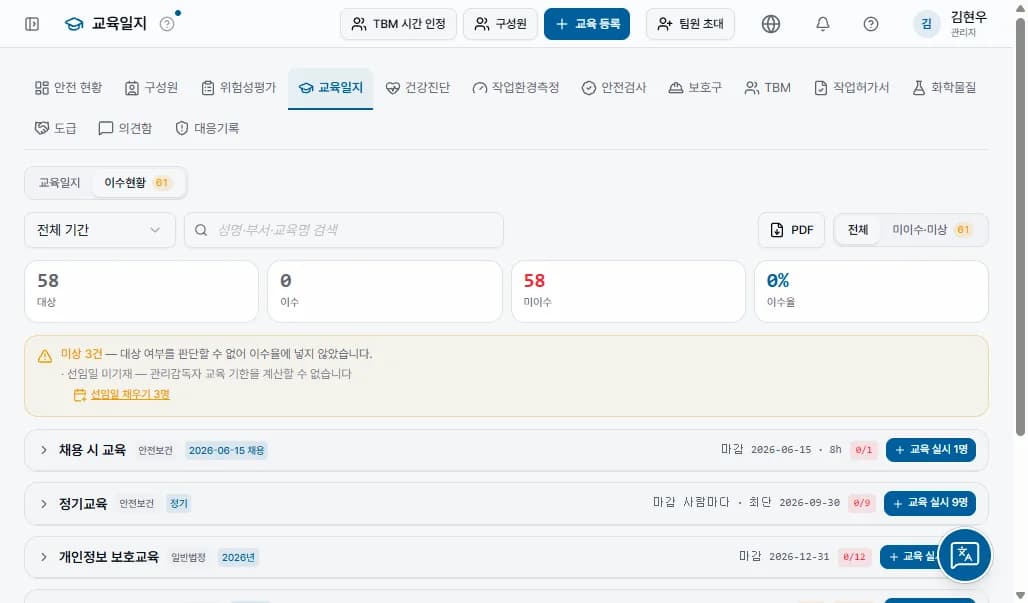Go to the 대응기록 shield tab
Image resolution: width=1028 pixels, height=603 pixels.
click(x=207, y=128)
